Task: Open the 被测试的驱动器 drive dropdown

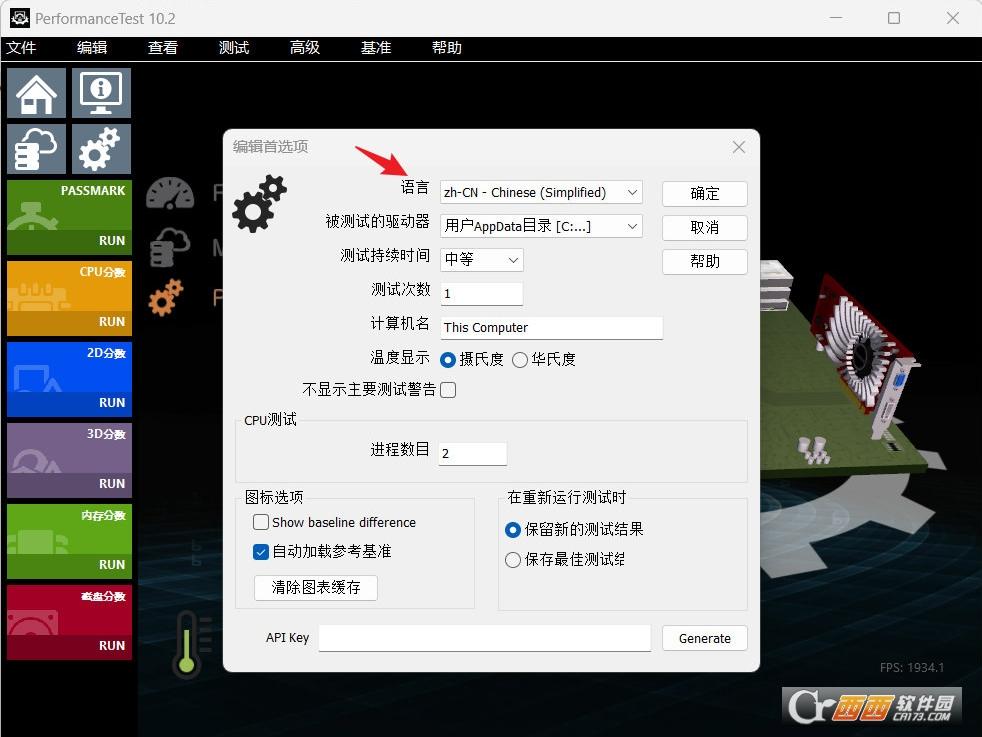Action: (541, 226)
